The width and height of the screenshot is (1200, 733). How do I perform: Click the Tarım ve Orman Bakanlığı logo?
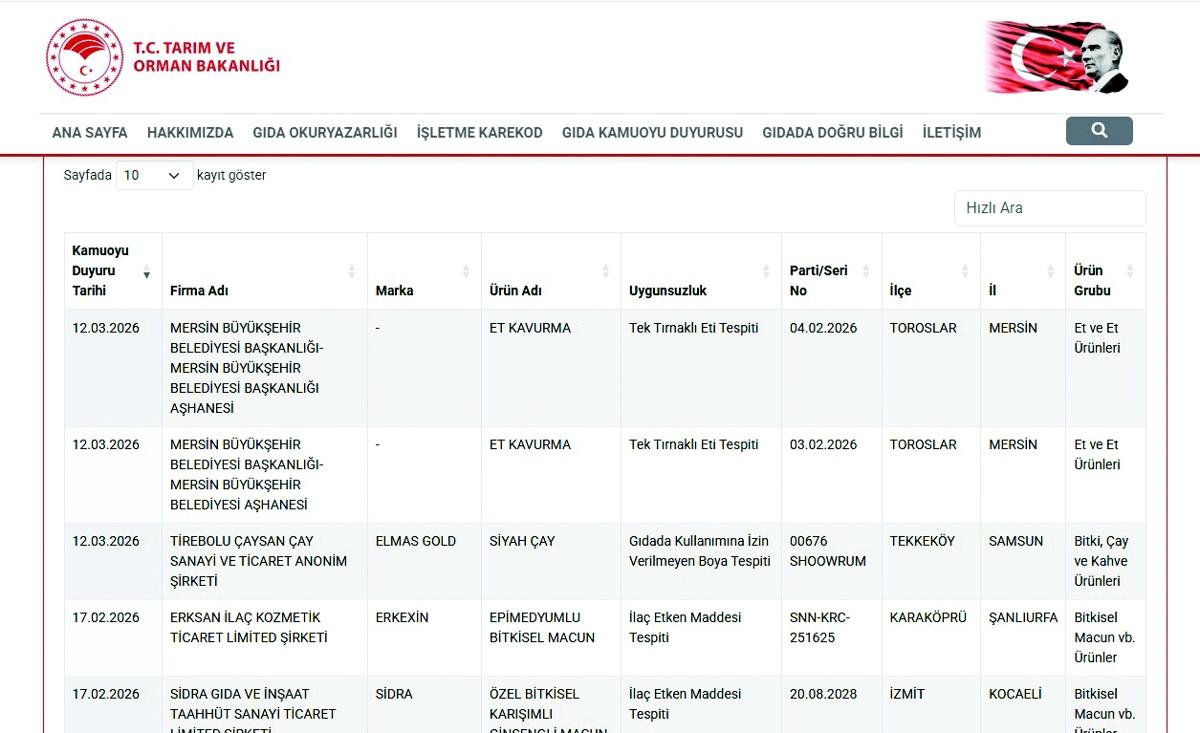point(163,58)
